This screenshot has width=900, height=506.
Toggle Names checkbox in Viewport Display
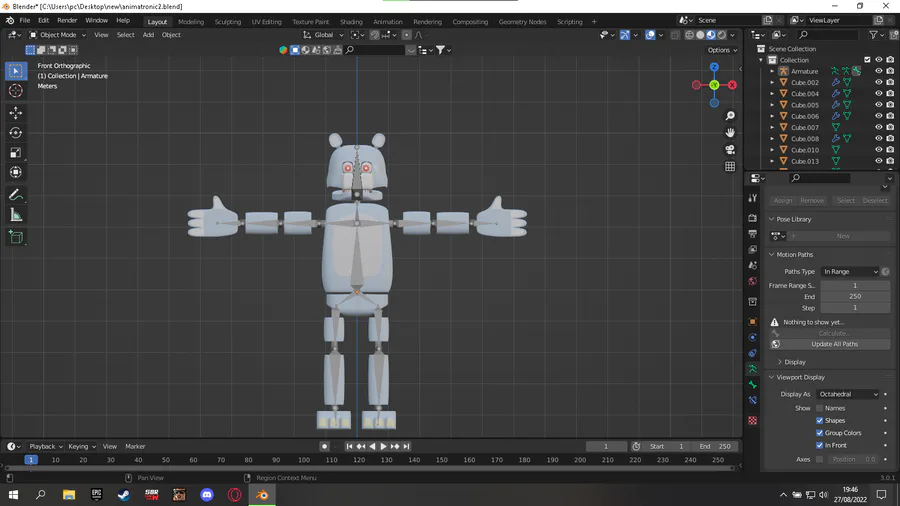point(819,408)
